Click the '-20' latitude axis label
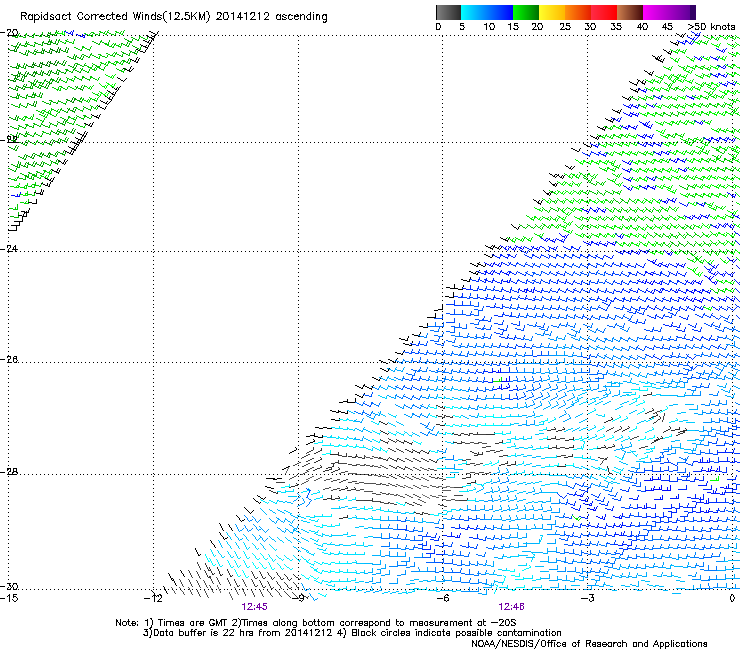 click(9, 33)
